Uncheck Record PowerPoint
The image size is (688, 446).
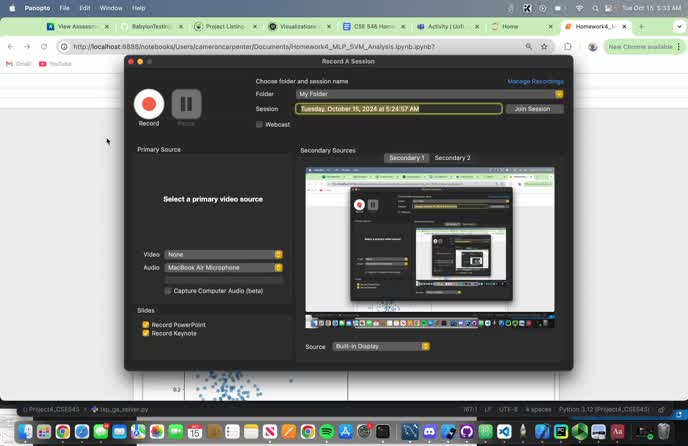[146, 325]
